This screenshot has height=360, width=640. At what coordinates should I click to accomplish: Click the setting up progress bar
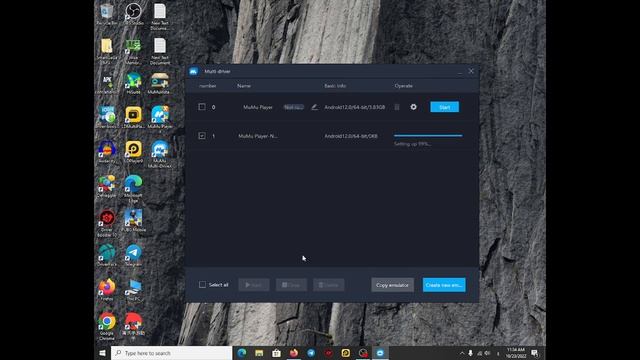tap(428, 135)
